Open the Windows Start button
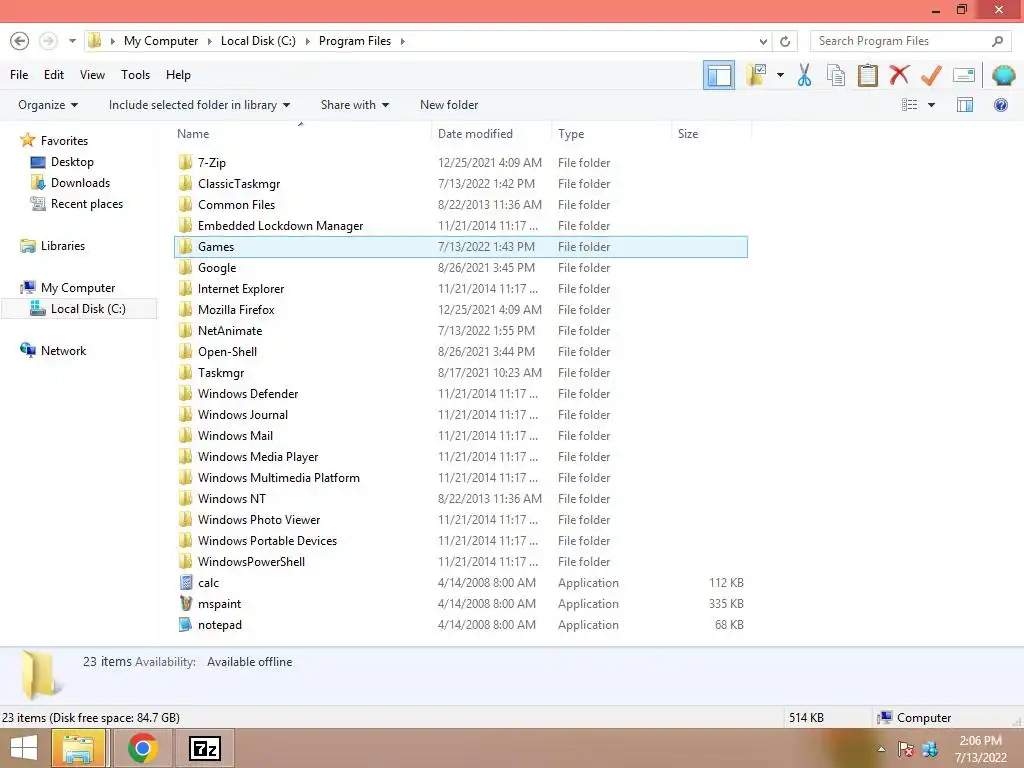 coord(24,748)
